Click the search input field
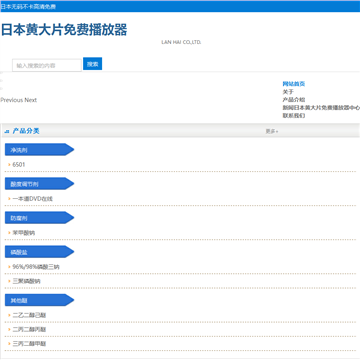Image resolution: width=360 pixels, height=360 pixels. coord(47,65)
